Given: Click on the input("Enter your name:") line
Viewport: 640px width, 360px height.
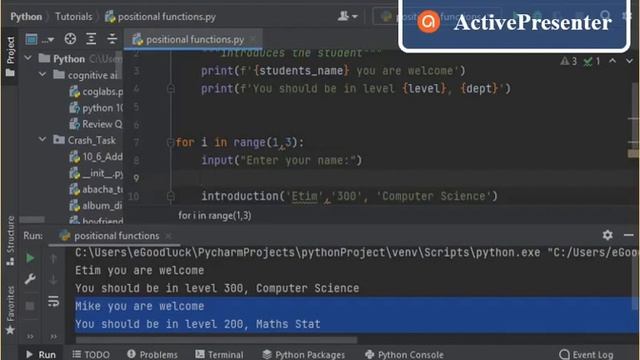Looking at the screenshot, I should click(x=281, y=160).
